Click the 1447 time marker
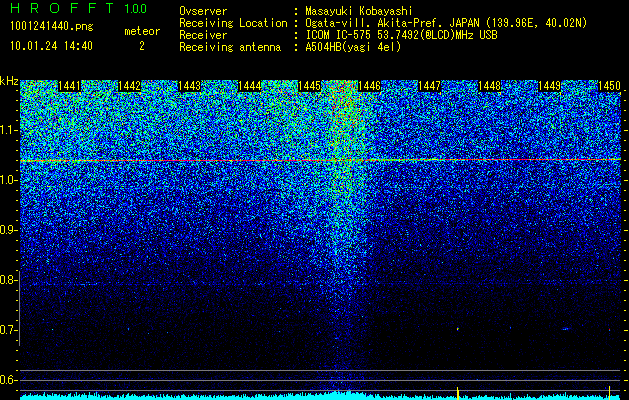Image resolution: width=629 pixels, height=400 pixels. (429, 86)
